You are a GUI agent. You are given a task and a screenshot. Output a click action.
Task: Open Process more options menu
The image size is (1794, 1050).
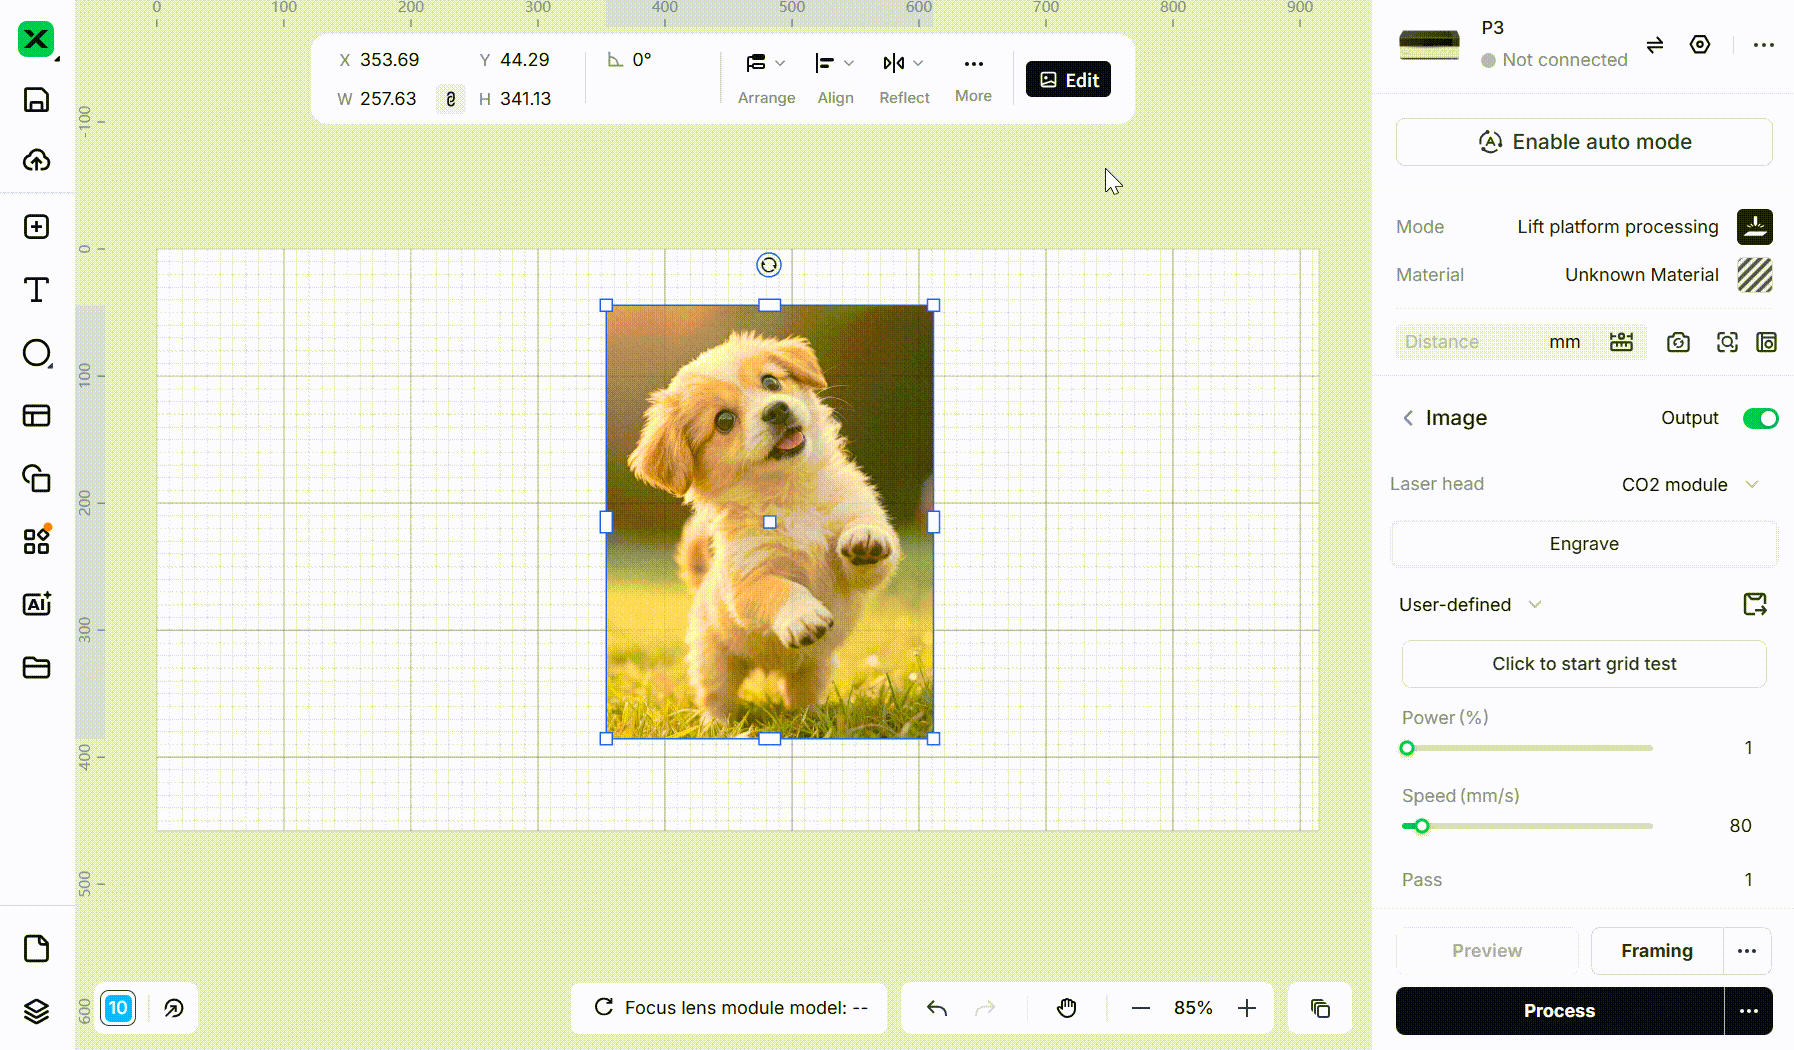[1748, 1011]
